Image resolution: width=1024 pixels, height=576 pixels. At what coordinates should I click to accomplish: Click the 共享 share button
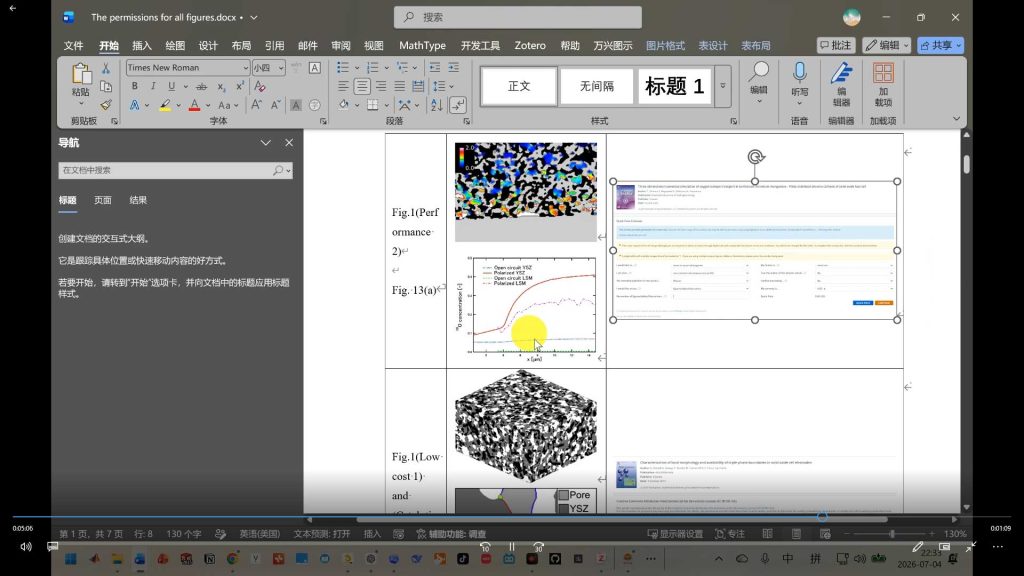(x=940, y=45)
